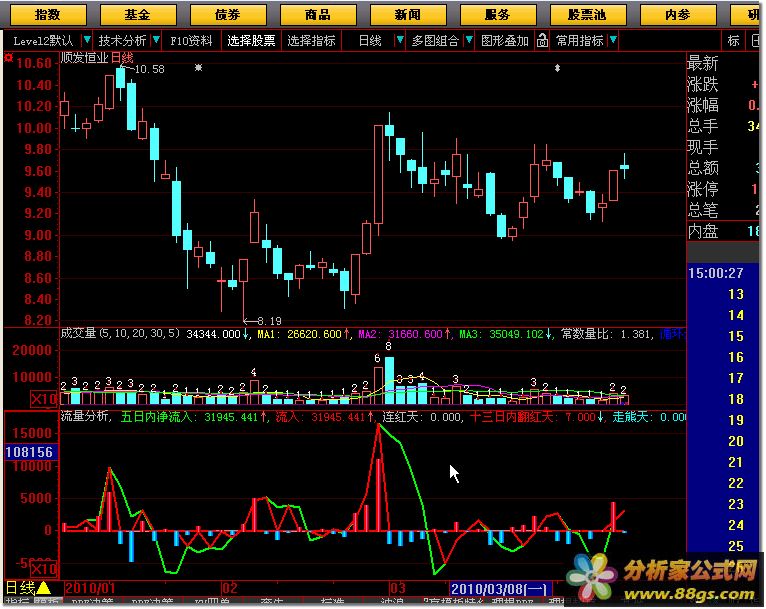
Task: Click the yellow triangle next to 日线 at bottom
Action: [x=43, y=588]
